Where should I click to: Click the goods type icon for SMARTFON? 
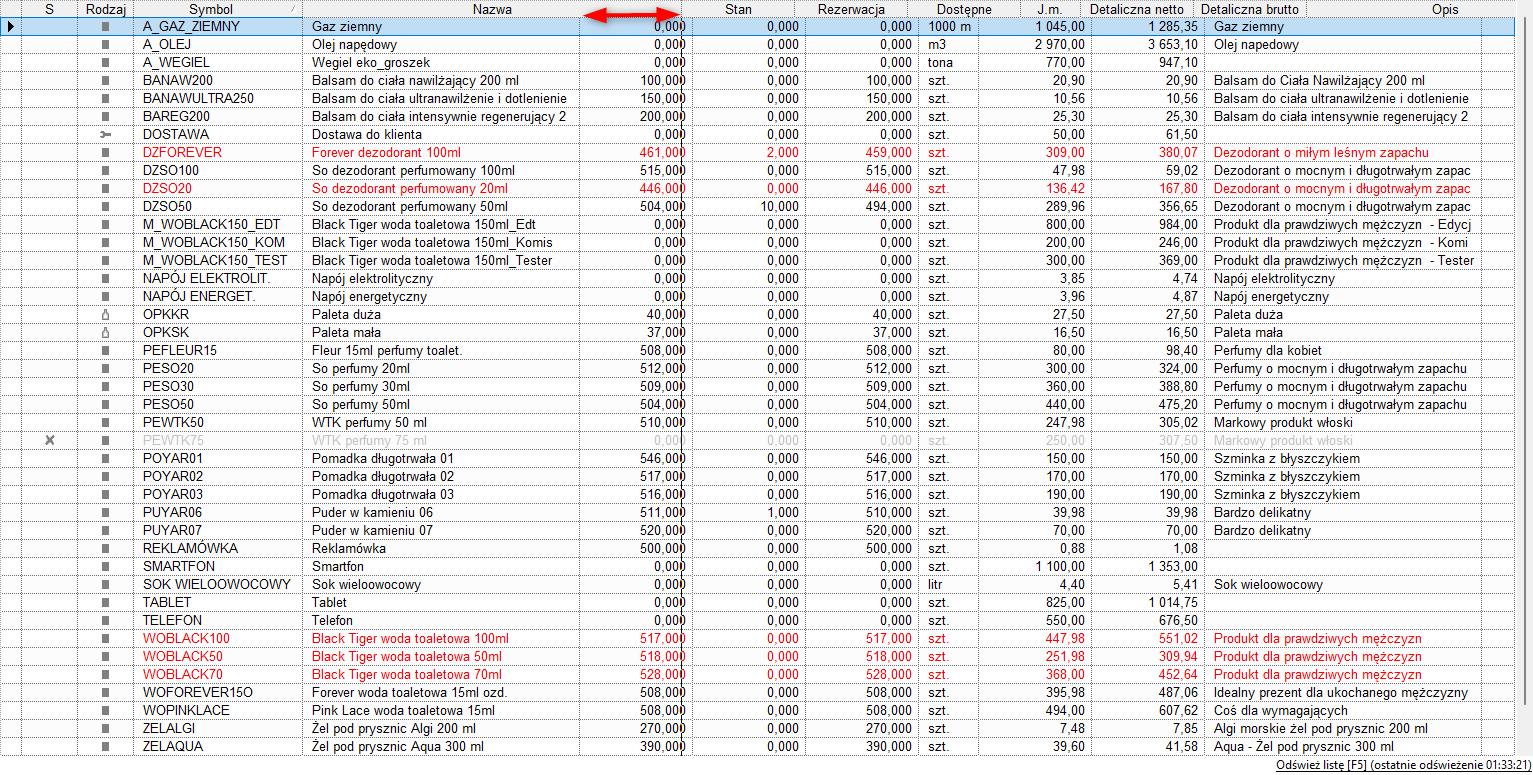(x=105, y=566)
